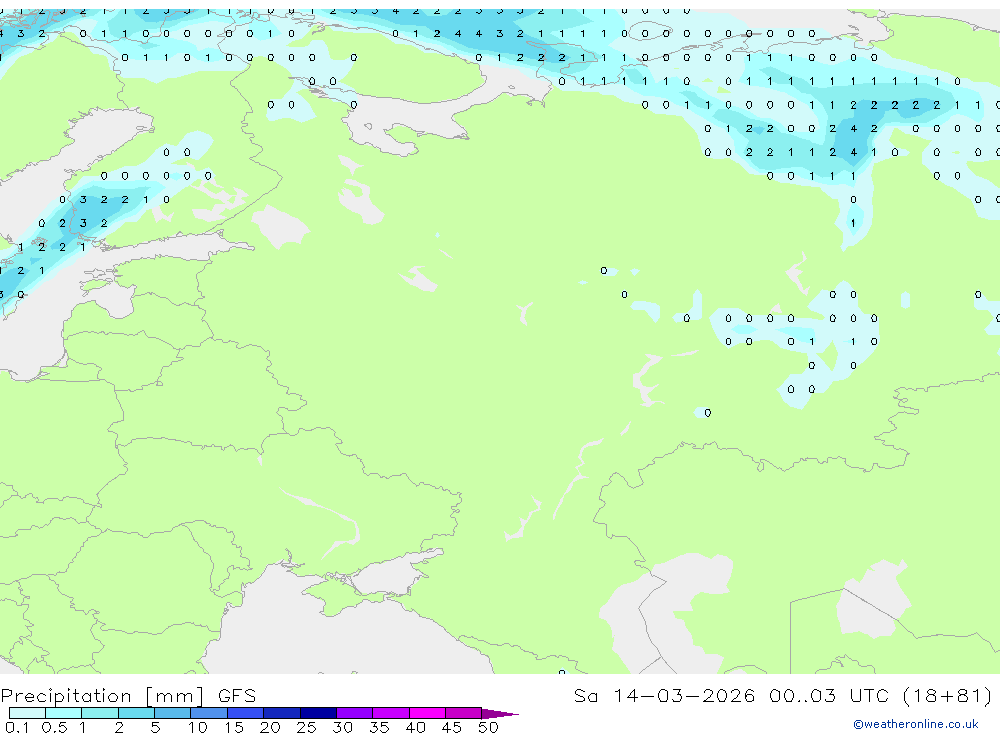Click the '5' legend scale label
This screenshot has height=733, width=1000.
pyautogui.click(x=155, y=727)
